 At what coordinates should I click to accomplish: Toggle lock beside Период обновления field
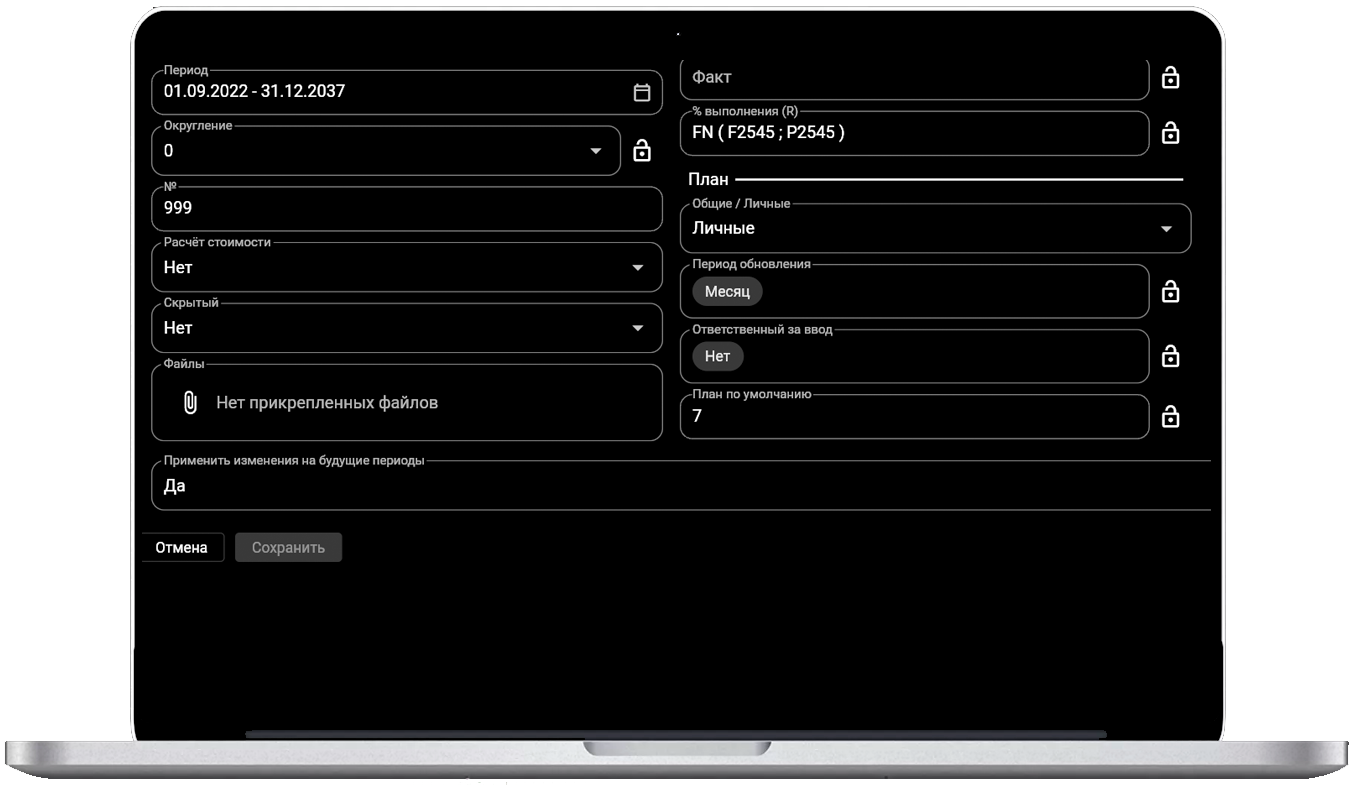[x=1170, y=292]
